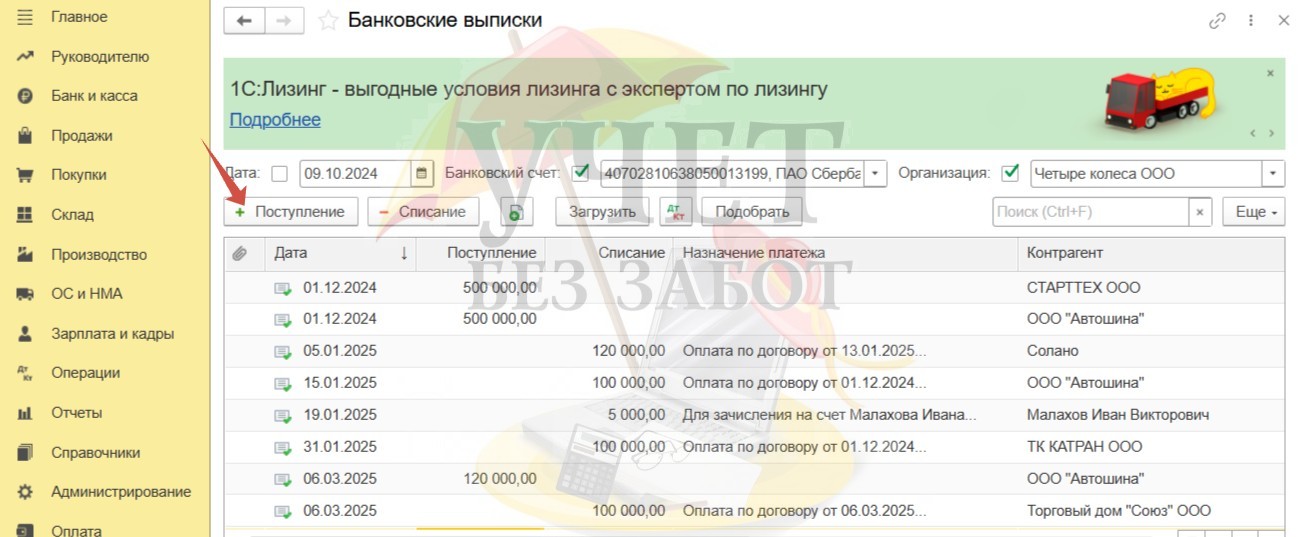Open the Склад section

[x=72, y=214]
